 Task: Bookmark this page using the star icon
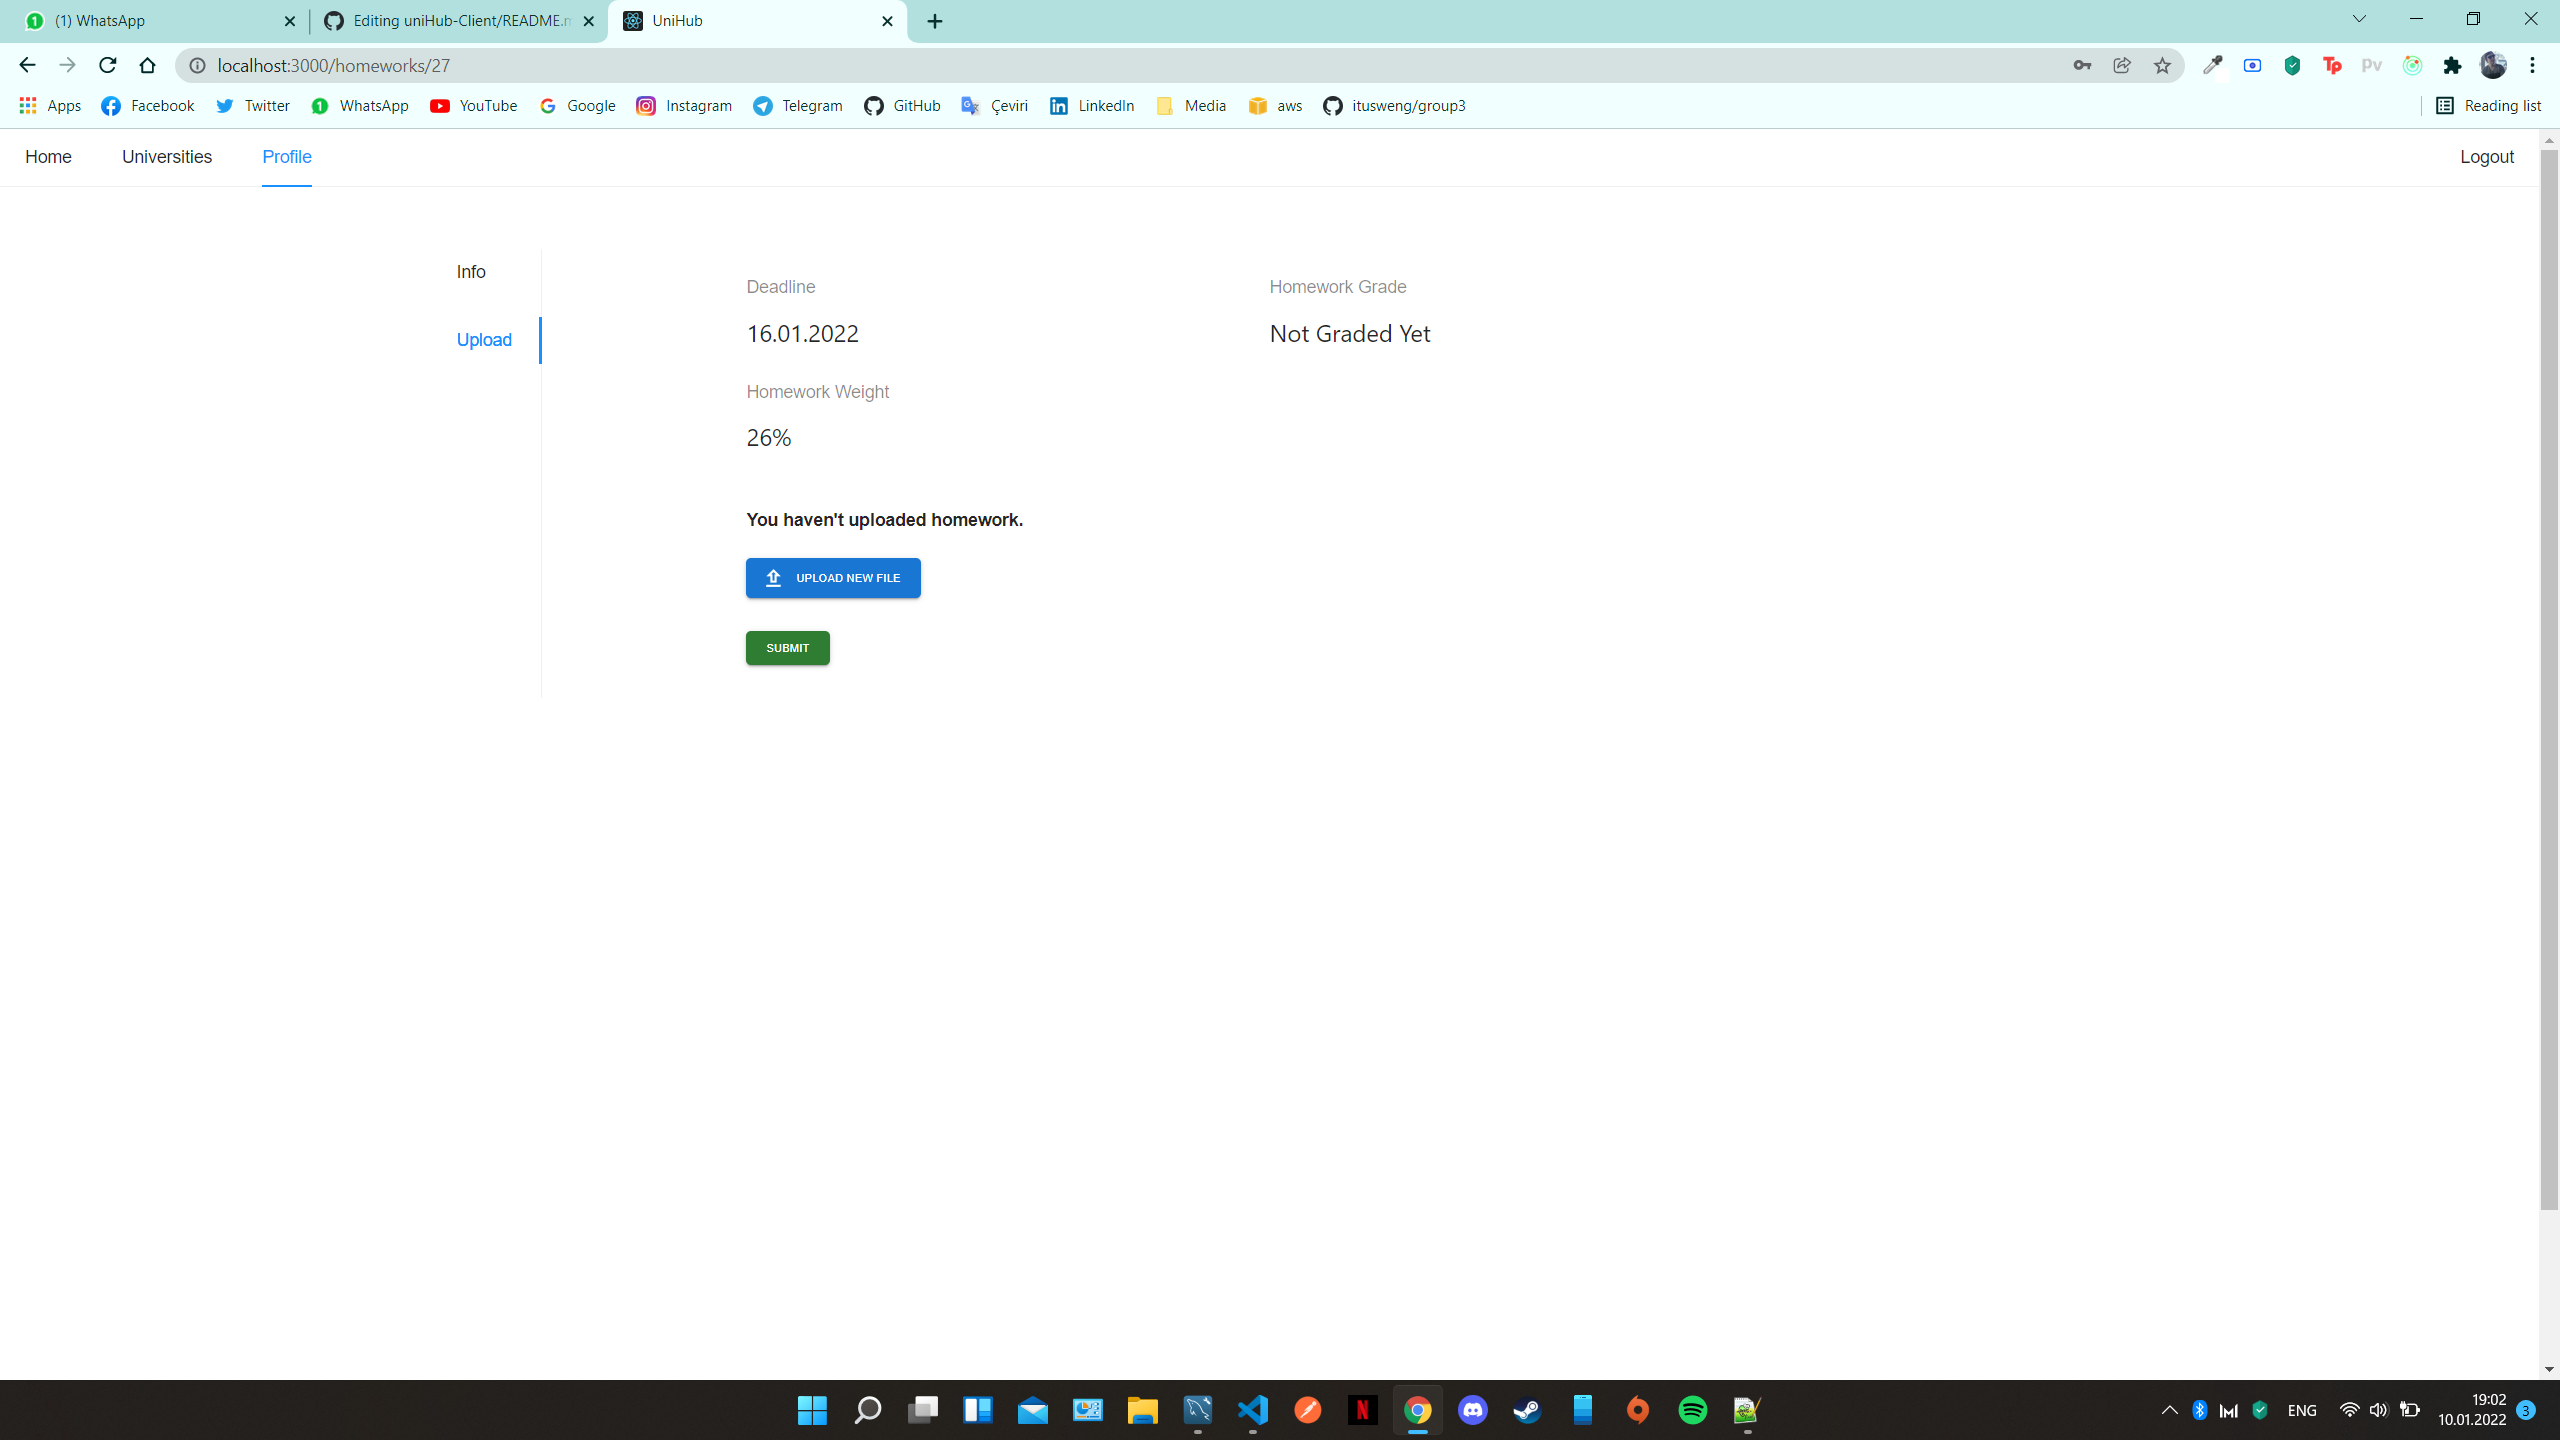point(2161,65)
